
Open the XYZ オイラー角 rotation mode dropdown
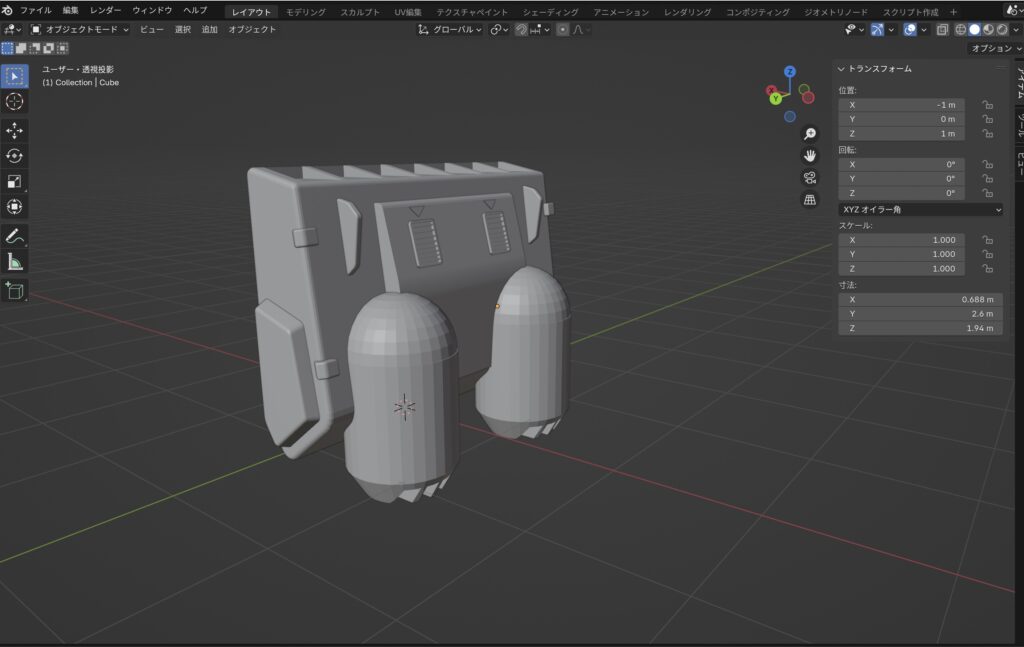(x=920, y=210)
